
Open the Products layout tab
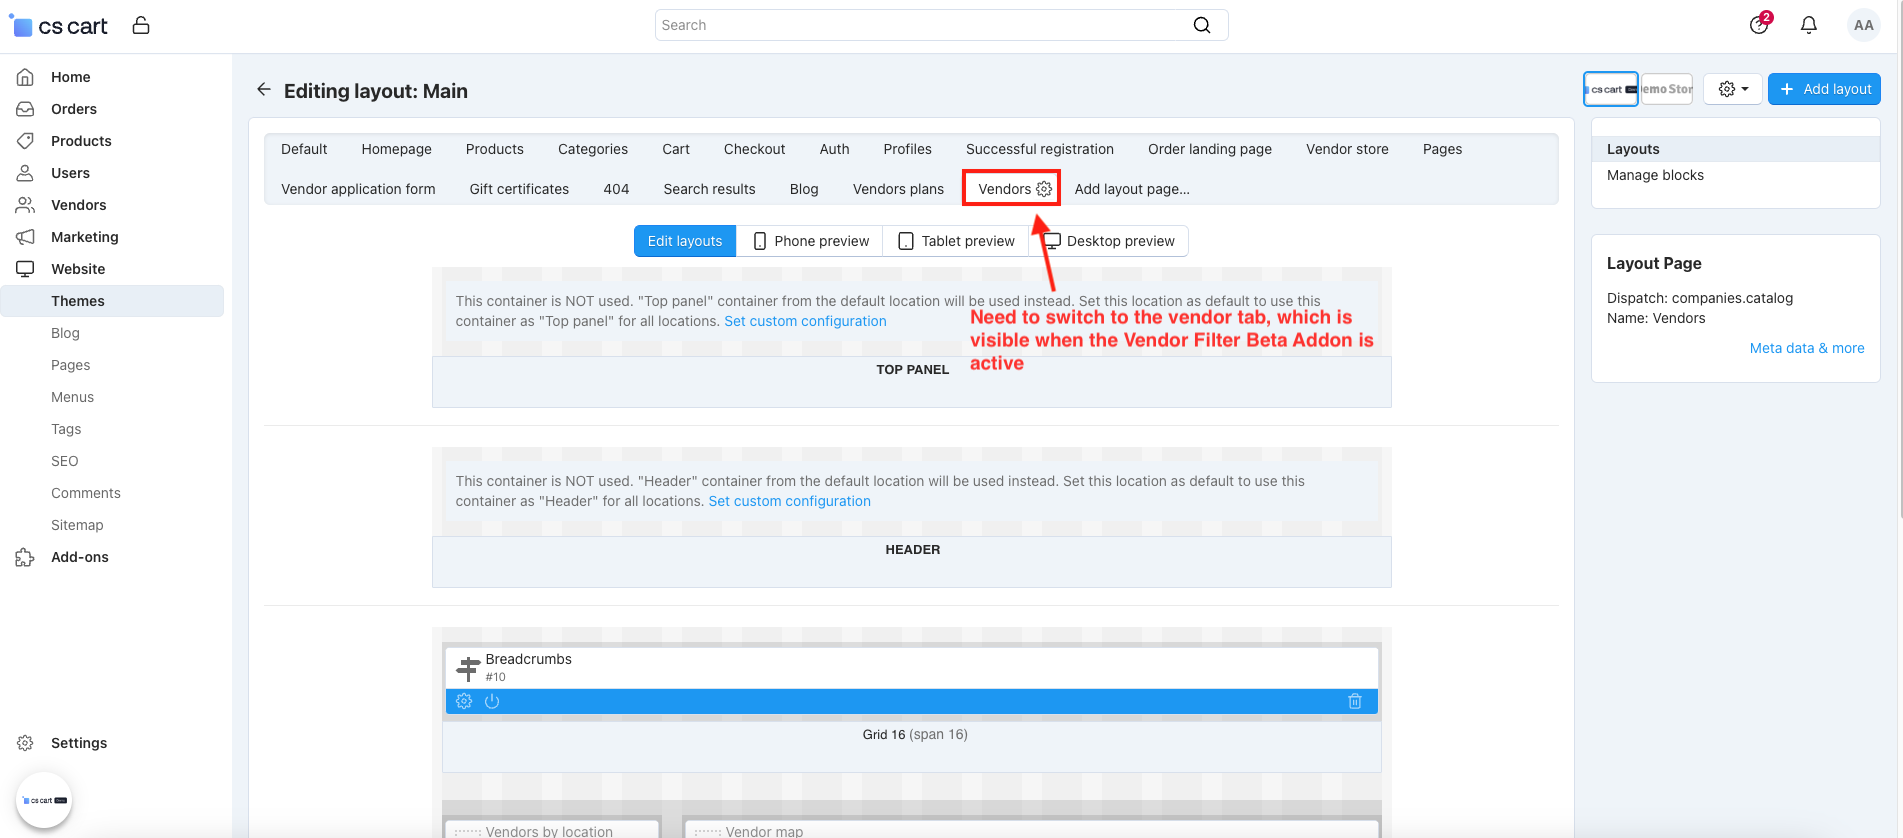point(495,149)
